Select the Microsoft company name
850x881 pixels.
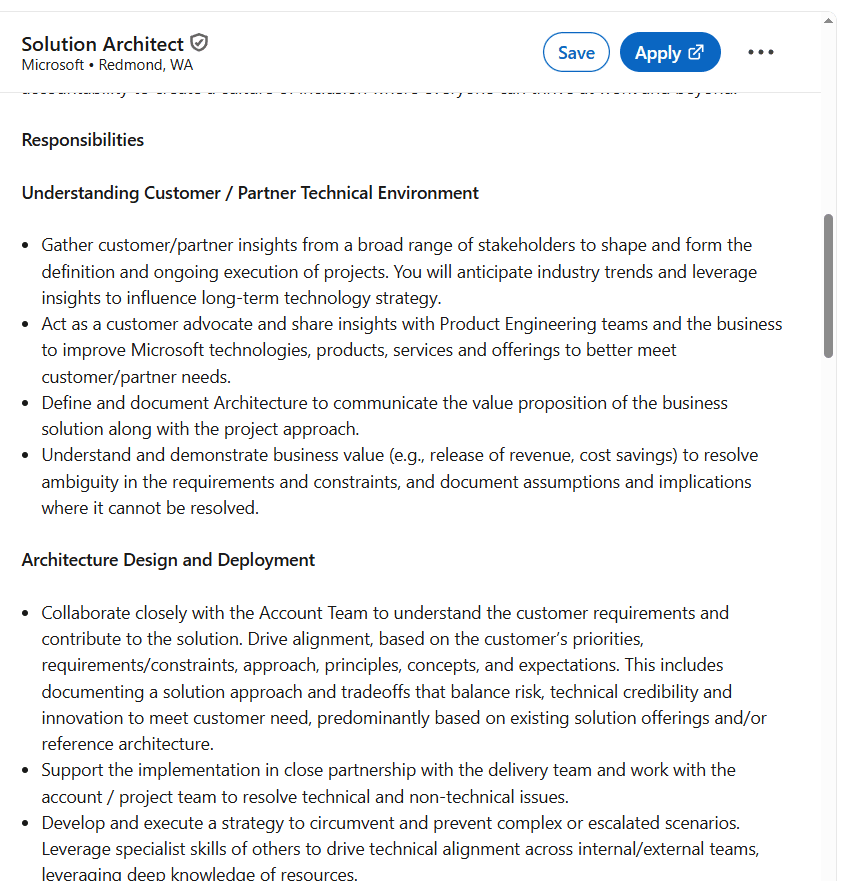point(53,65)
